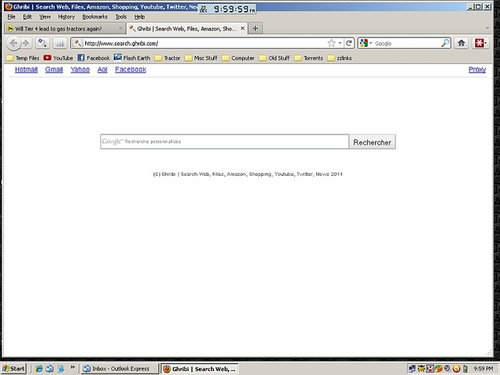This screenshot has width=500, height=375.
Task: Click the bar-chart toolbar icon
Action: pyautogui.click(x=60, y=43)
